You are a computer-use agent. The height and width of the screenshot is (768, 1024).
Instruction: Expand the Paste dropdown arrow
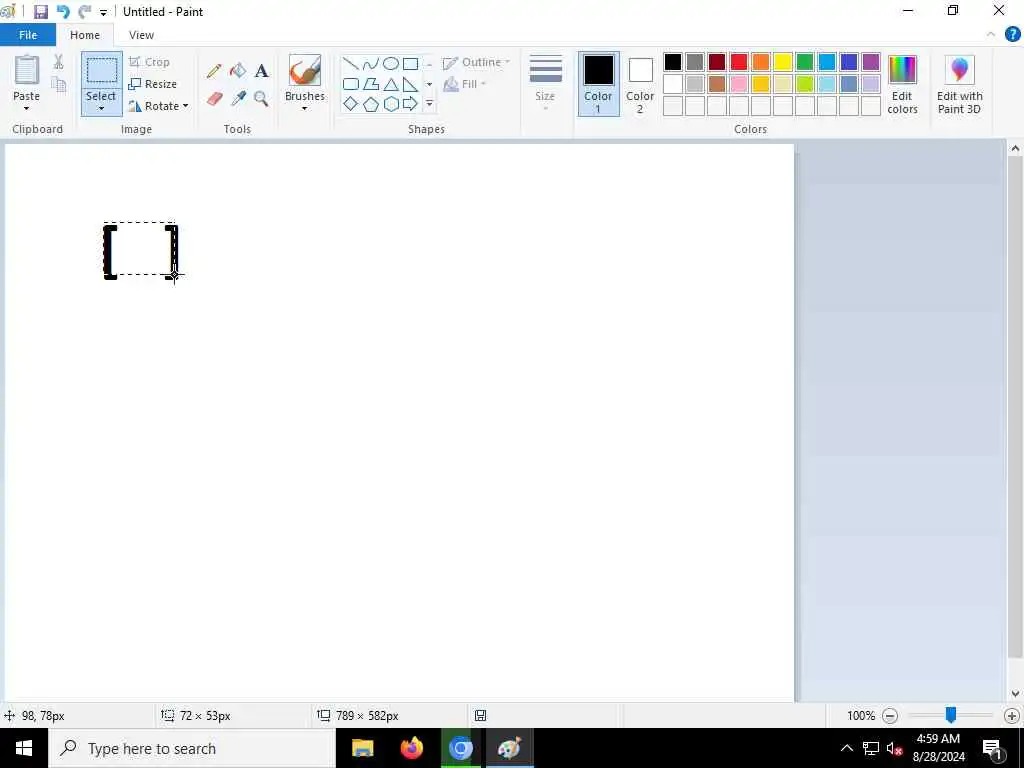pos(27,108)
